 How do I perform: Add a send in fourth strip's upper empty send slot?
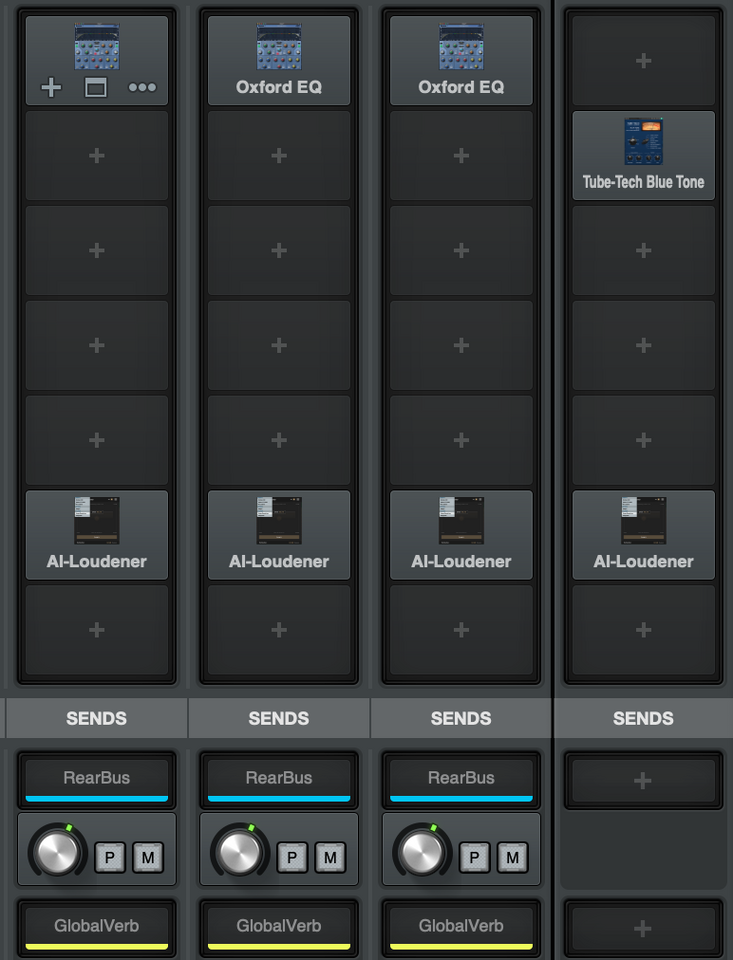[643, 781]
